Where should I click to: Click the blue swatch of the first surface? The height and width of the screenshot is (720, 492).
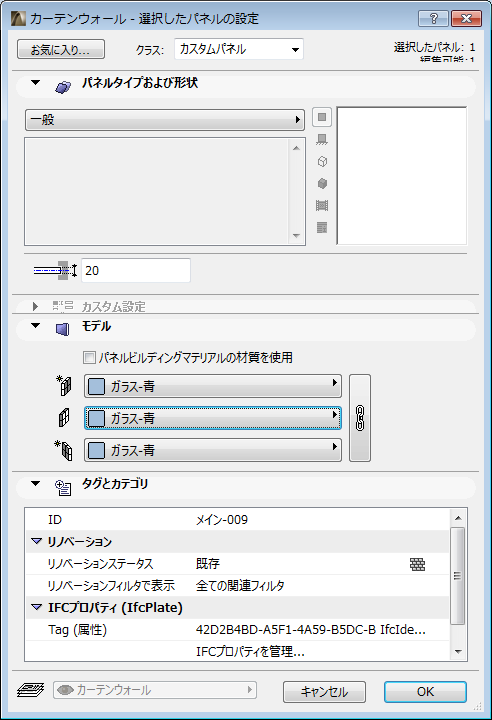click(x=96, y=386)
